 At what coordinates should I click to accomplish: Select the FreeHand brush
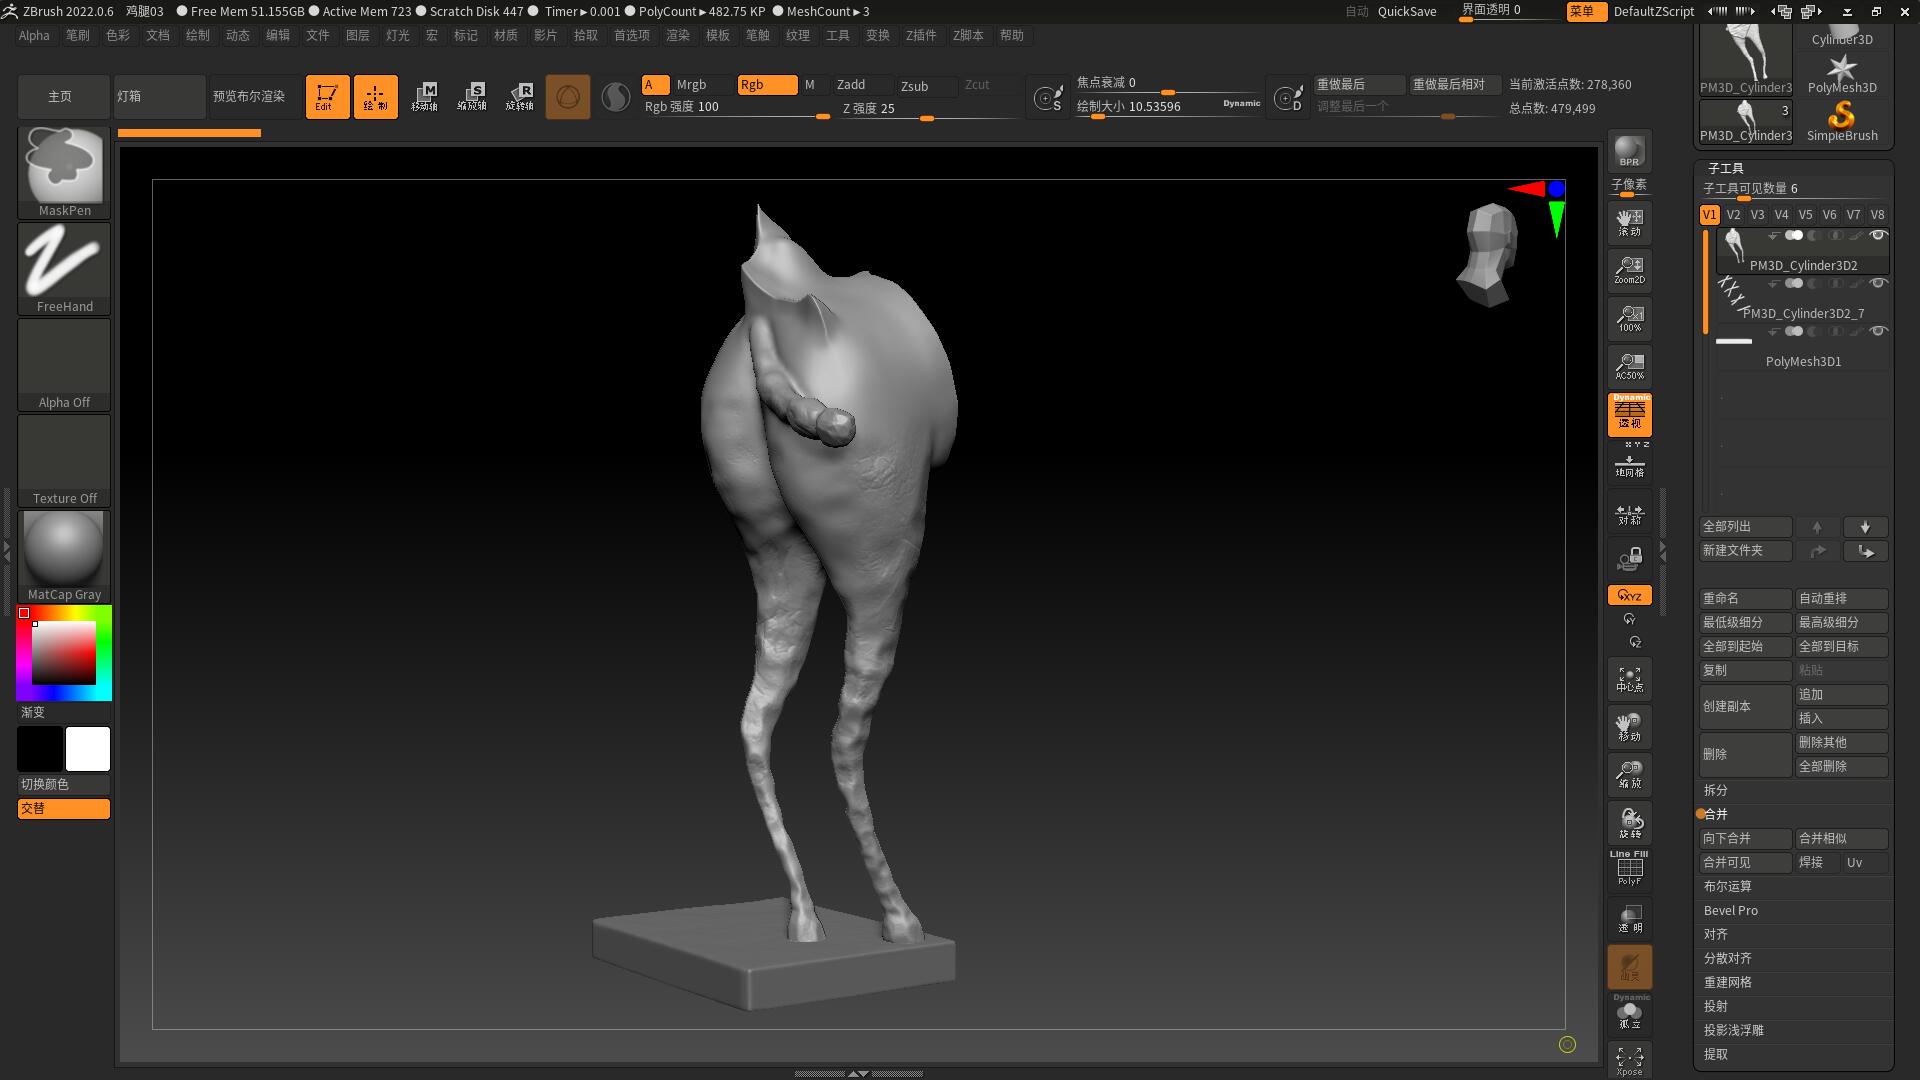(63, 262)
